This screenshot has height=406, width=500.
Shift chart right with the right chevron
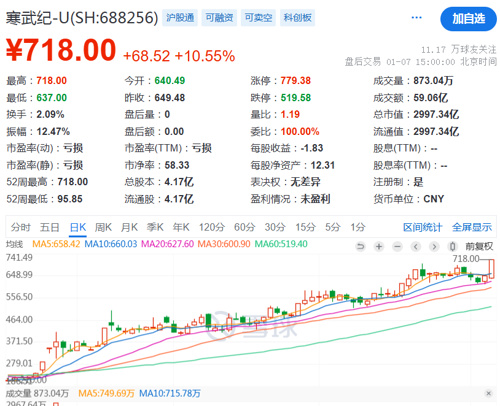[x=434, y=247]
